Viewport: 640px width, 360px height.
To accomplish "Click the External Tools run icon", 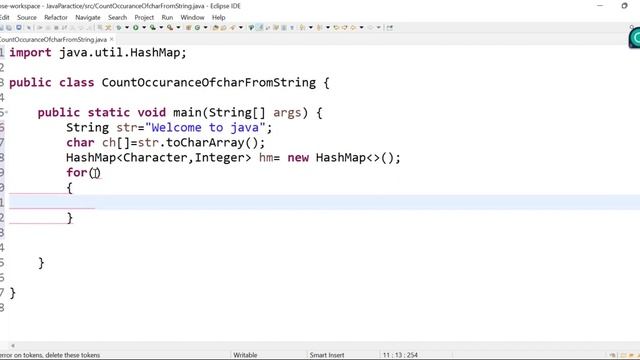I will 170,28.
